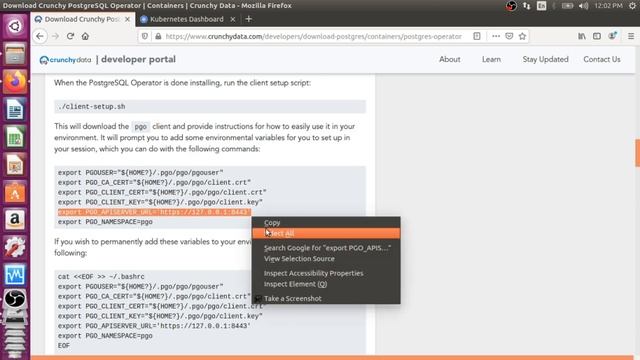Click the inline pgo code word
Screen dimensions: 640x360
click(x=140, y=127)
